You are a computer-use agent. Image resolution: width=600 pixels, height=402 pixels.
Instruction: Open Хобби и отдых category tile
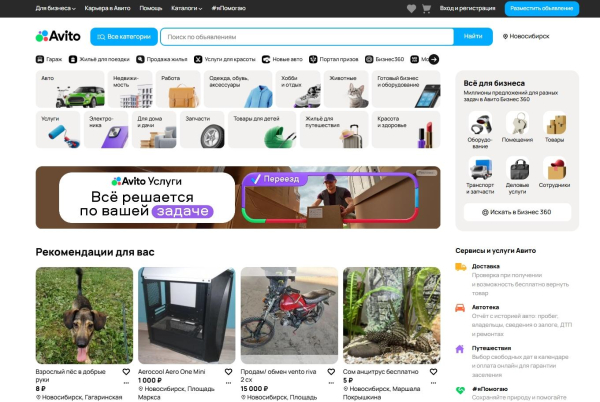point(298,89)
